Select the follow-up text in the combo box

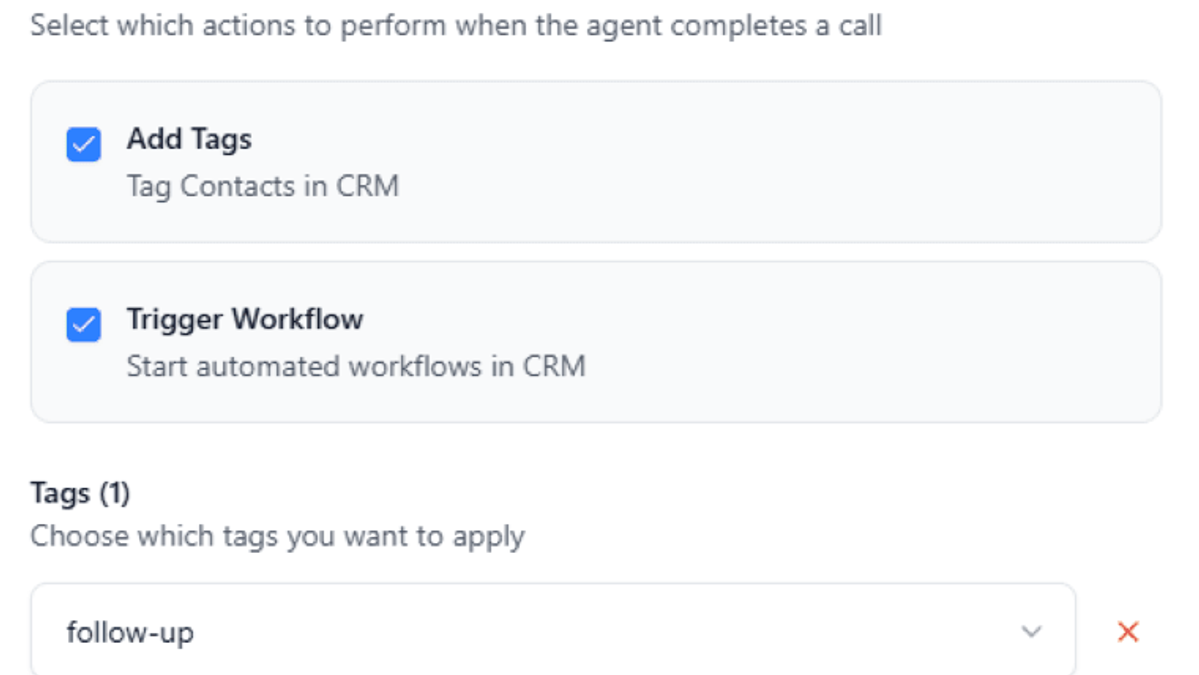130,633
